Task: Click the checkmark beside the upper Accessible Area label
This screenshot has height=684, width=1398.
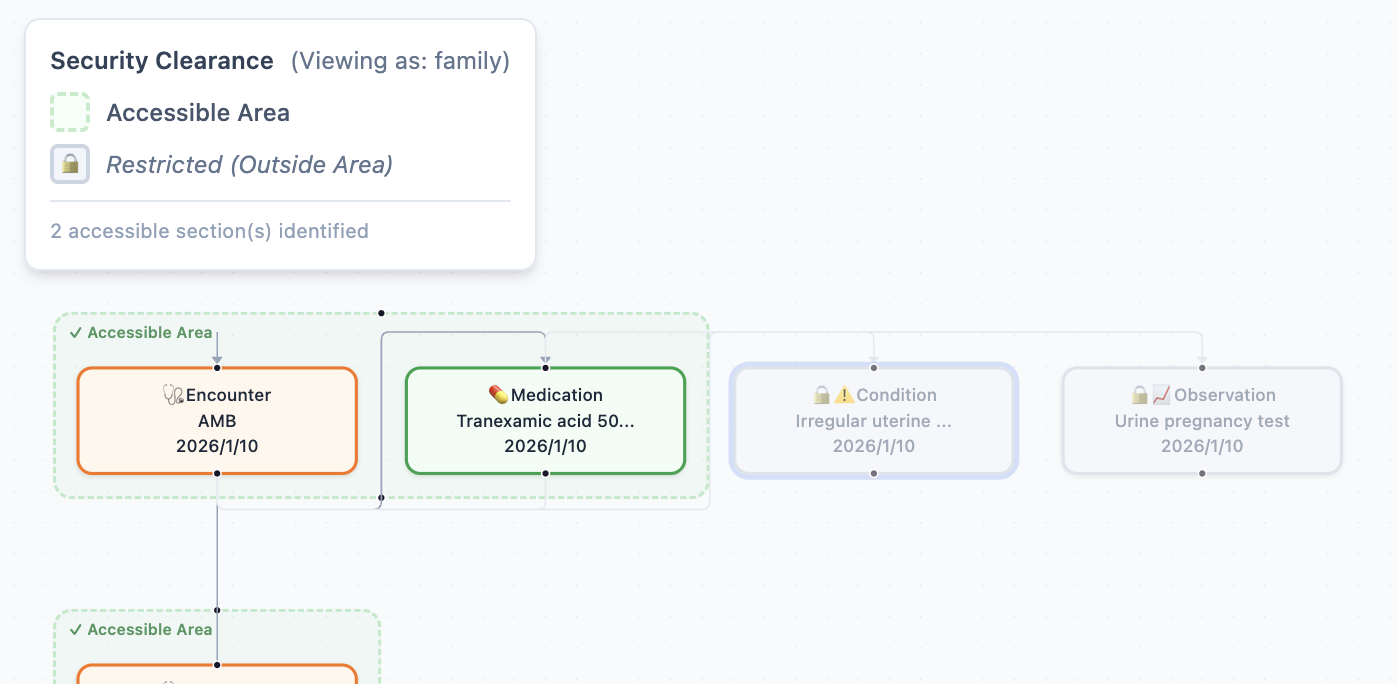Action: pos(76,333)
